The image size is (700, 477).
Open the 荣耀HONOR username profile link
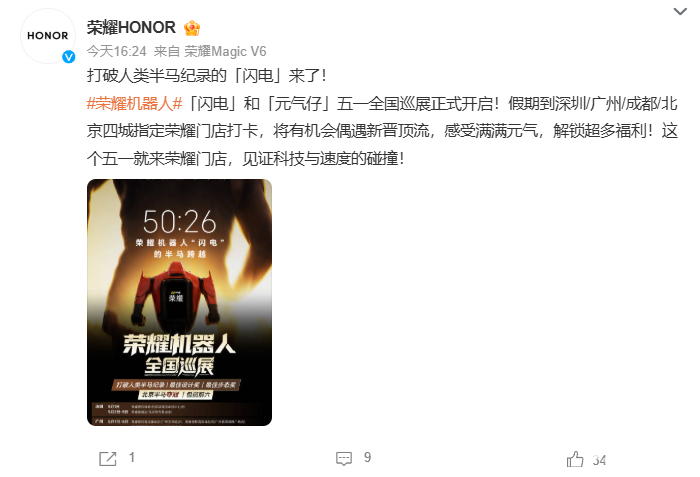click(131, 28)
